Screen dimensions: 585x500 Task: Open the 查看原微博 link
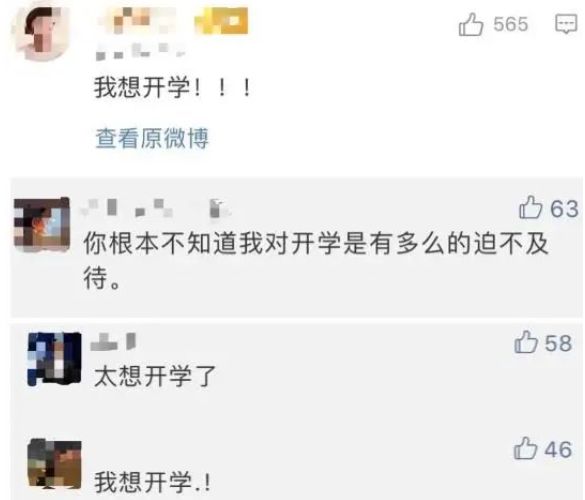pyautogui.click(x=152, y=138)
